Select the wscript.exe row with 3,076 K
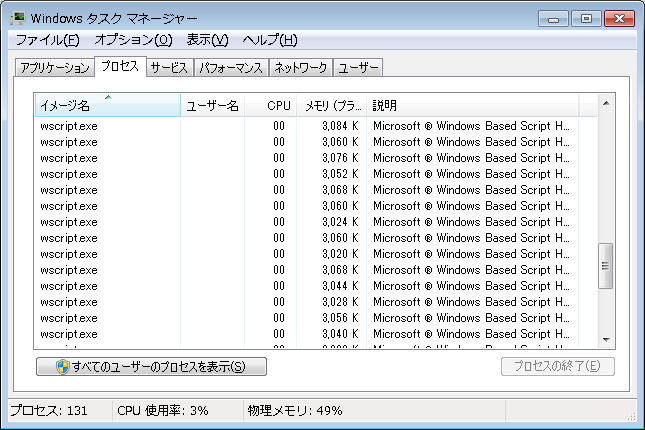Viewport: 645px width, 430px height. (x=306, y=158)
